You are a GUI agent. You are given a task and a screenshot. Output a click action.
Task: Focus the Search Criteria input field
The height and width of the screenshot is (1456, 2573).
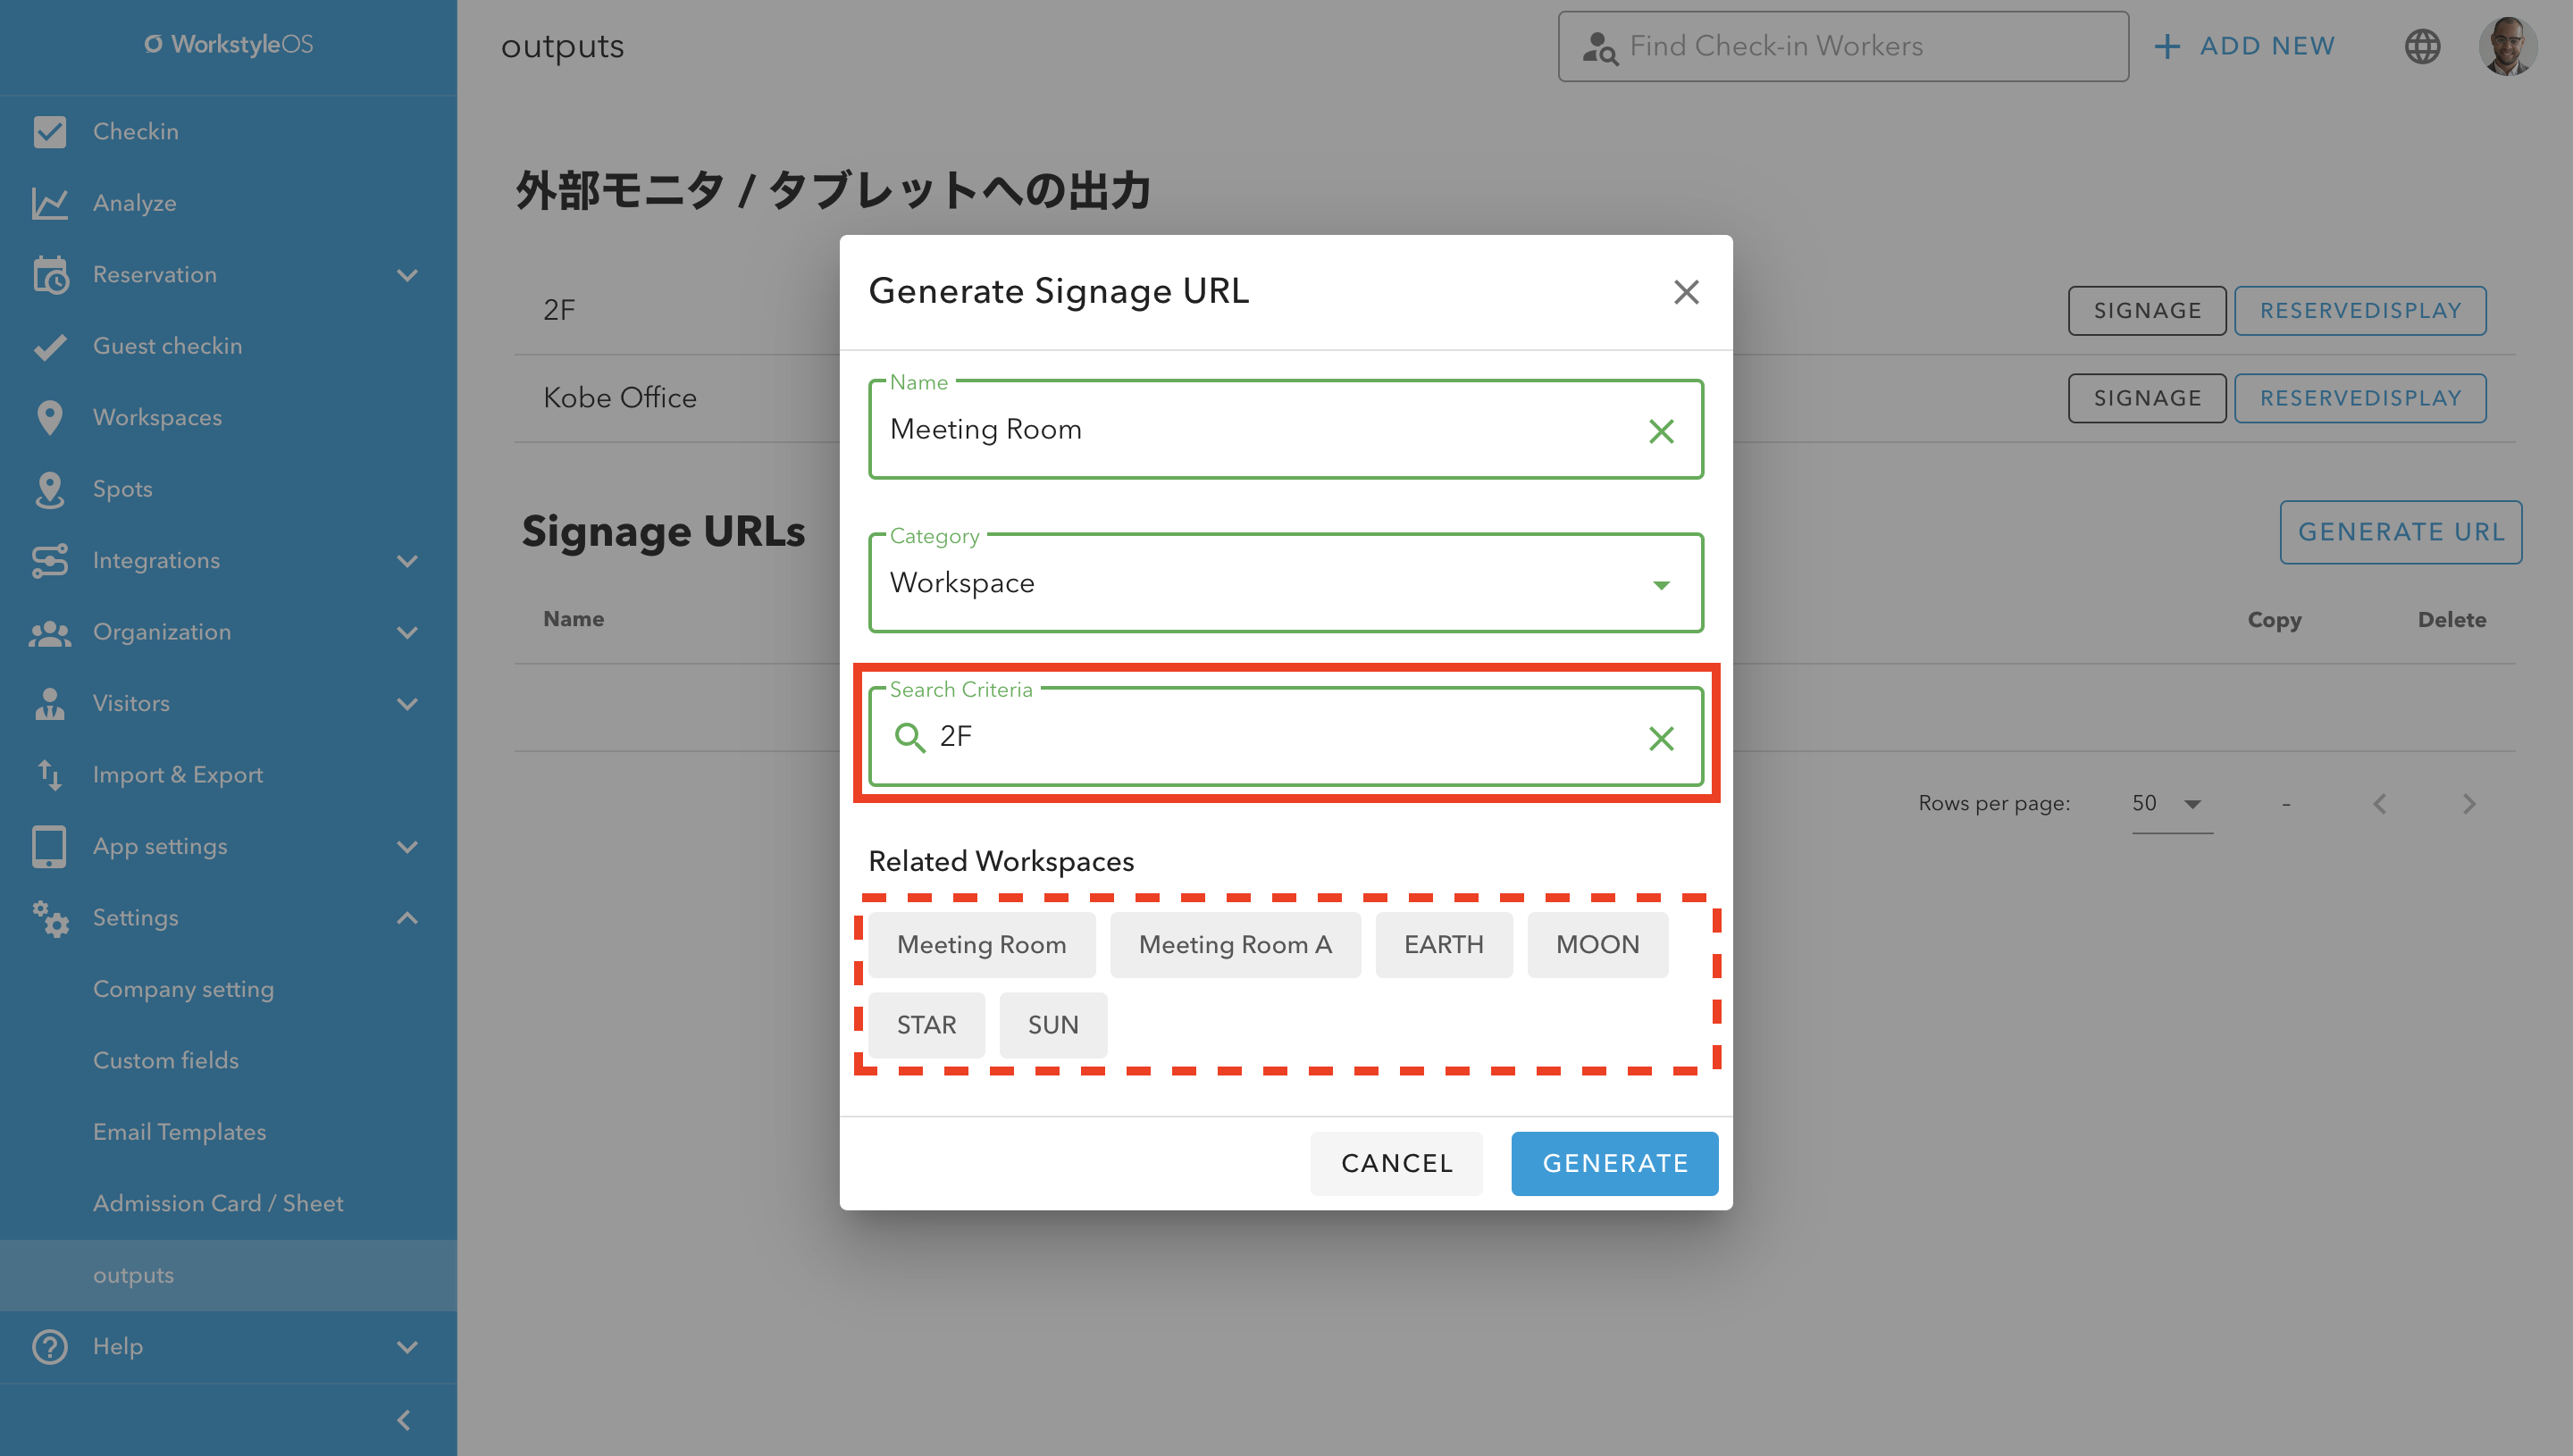click(1285, 737)
